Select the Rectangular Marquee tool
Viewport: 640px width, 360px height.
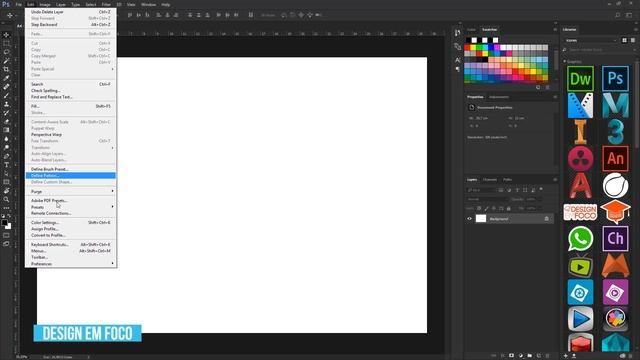6,43
